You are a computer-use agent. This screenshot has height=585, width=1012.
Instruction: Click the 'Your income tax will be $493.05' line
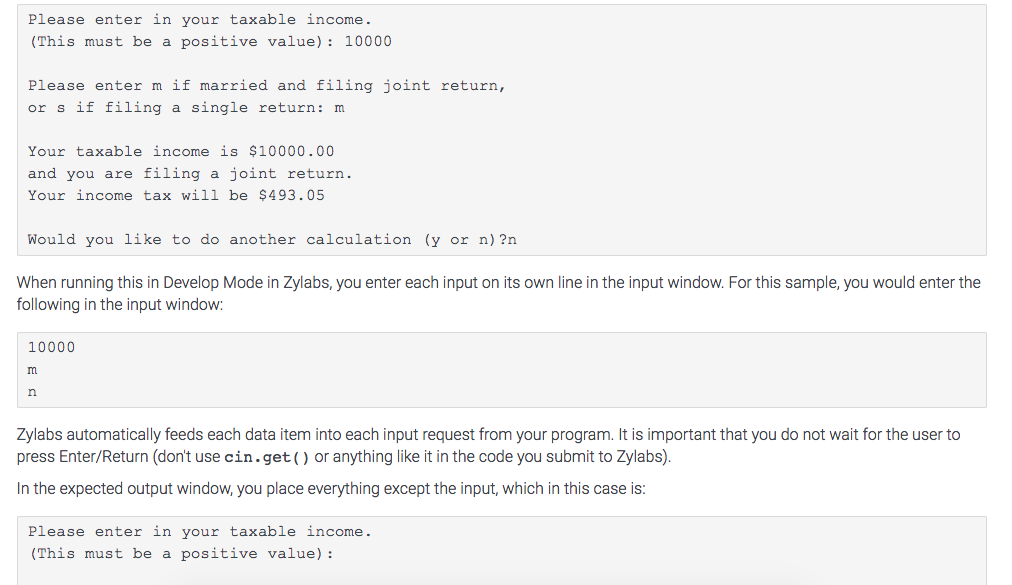176,196
